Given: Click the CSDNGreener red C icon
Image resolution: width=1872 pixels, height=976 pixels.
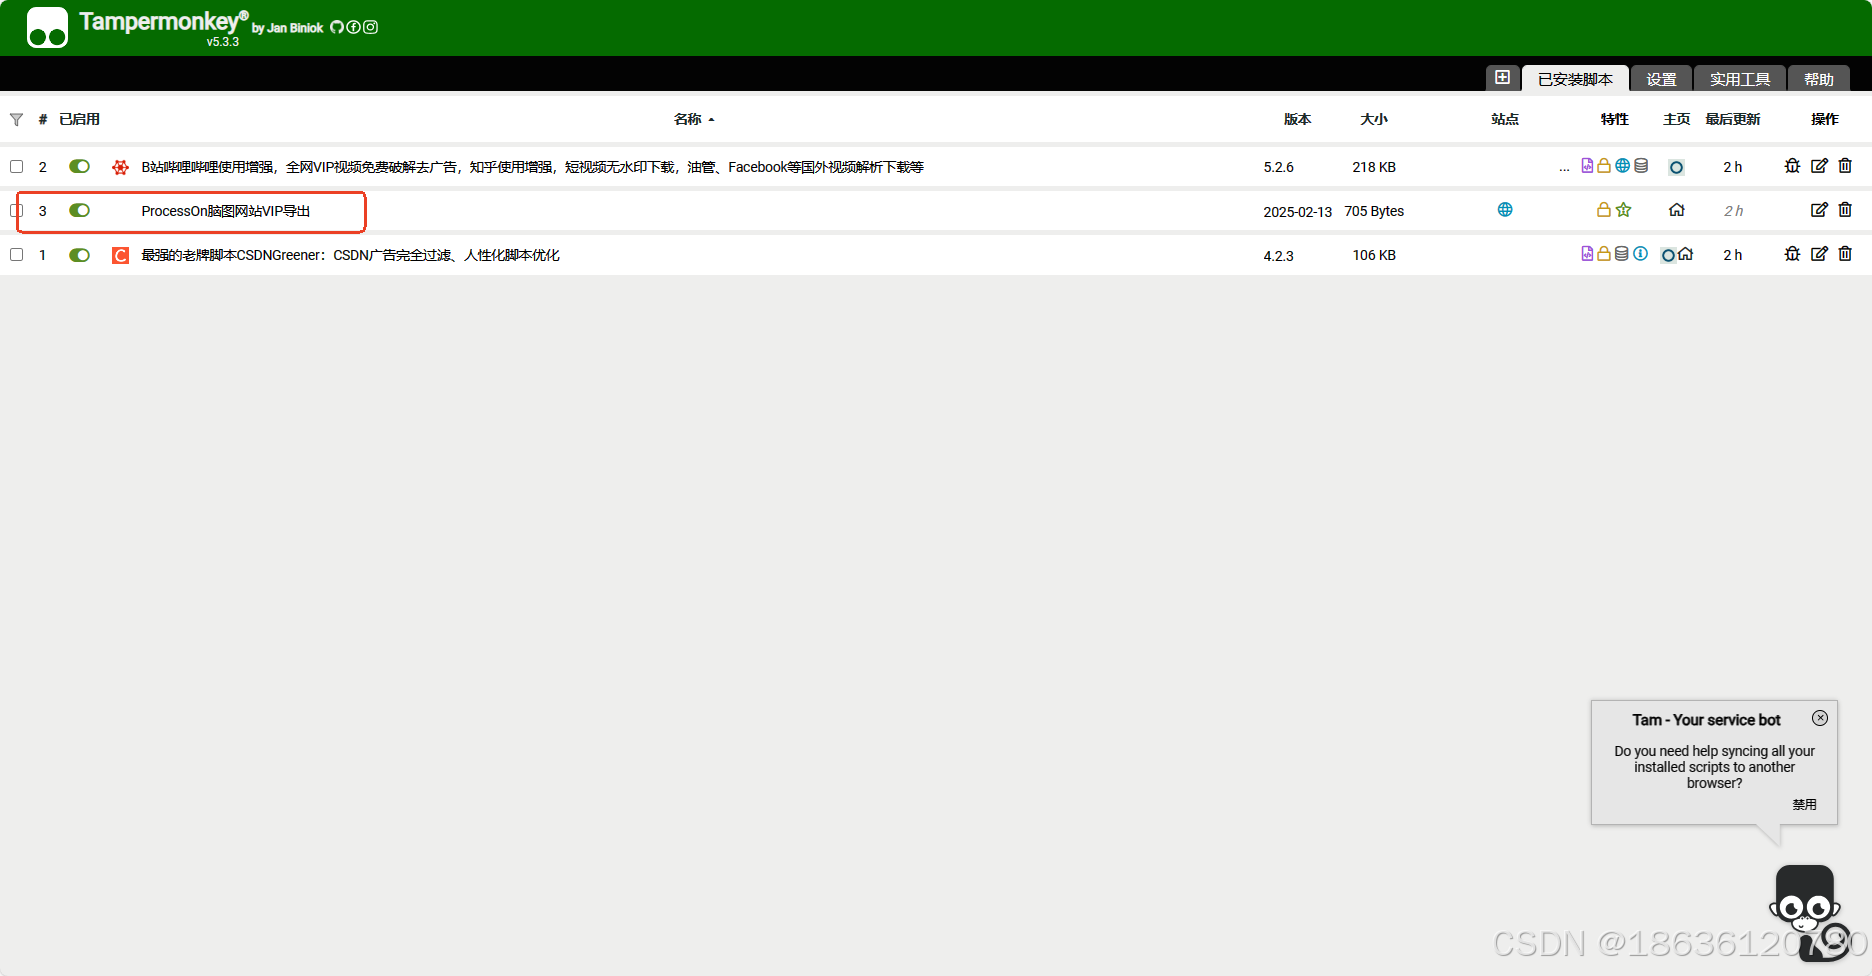Looking at the screenshot, I should click(120, 255).
